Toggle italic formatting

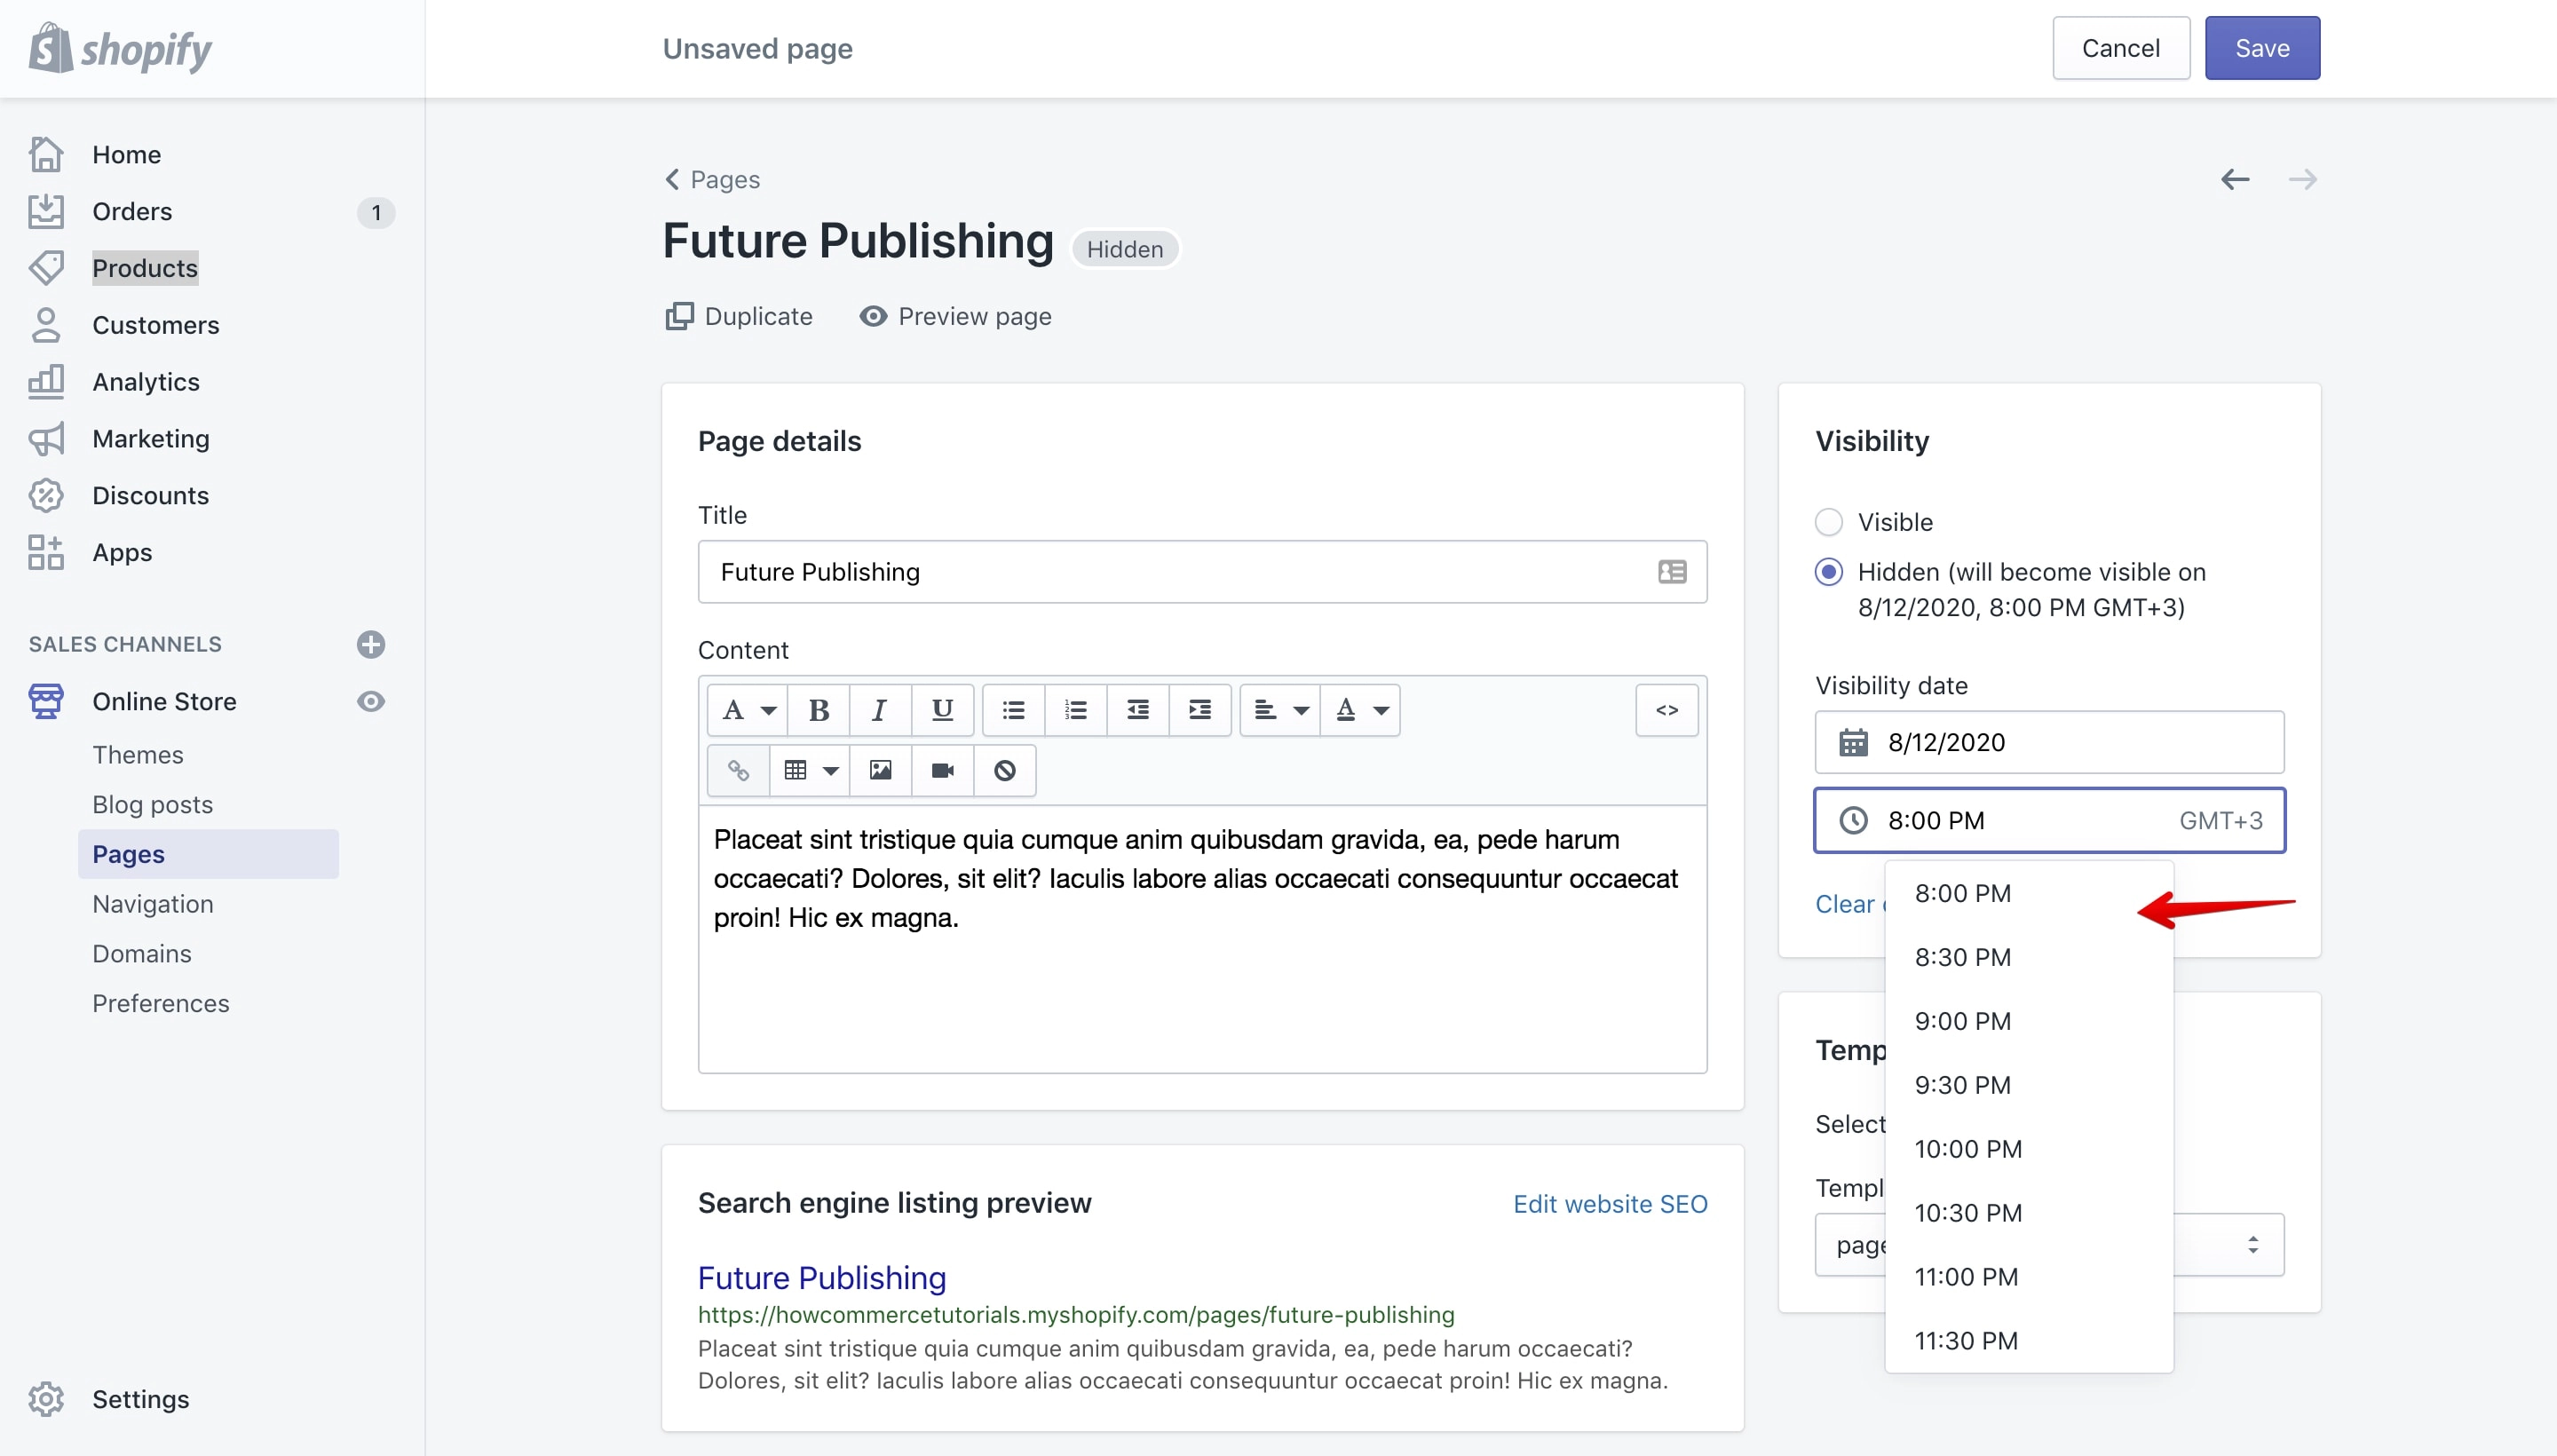pyautogui.click(x=880, y=710)
